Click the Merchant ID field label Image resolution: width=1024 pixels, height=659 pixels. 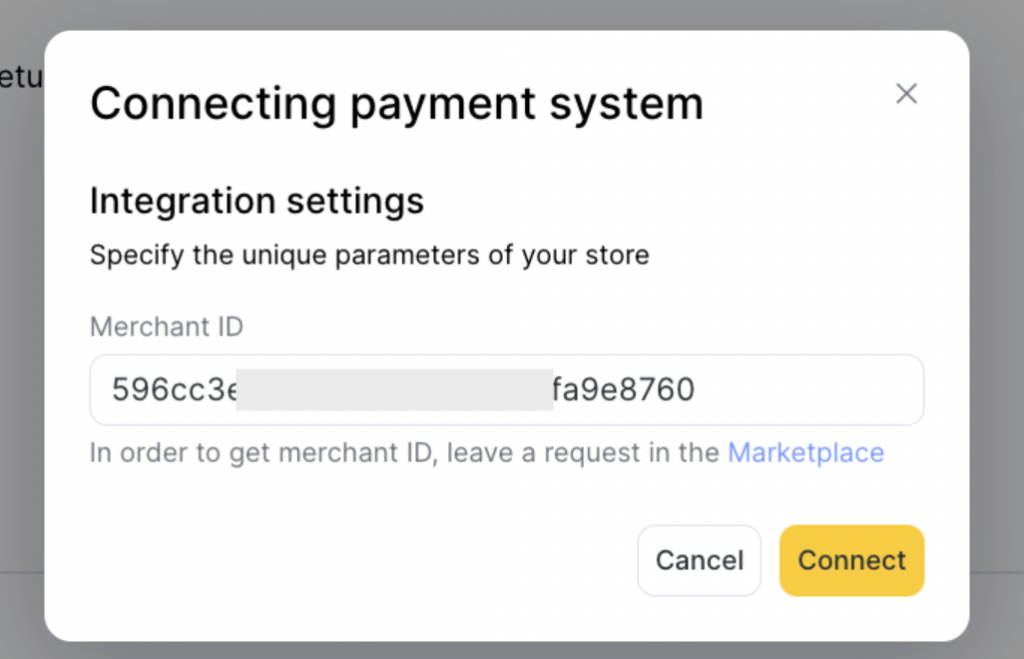pyautogui.click(x=166, y=327)
